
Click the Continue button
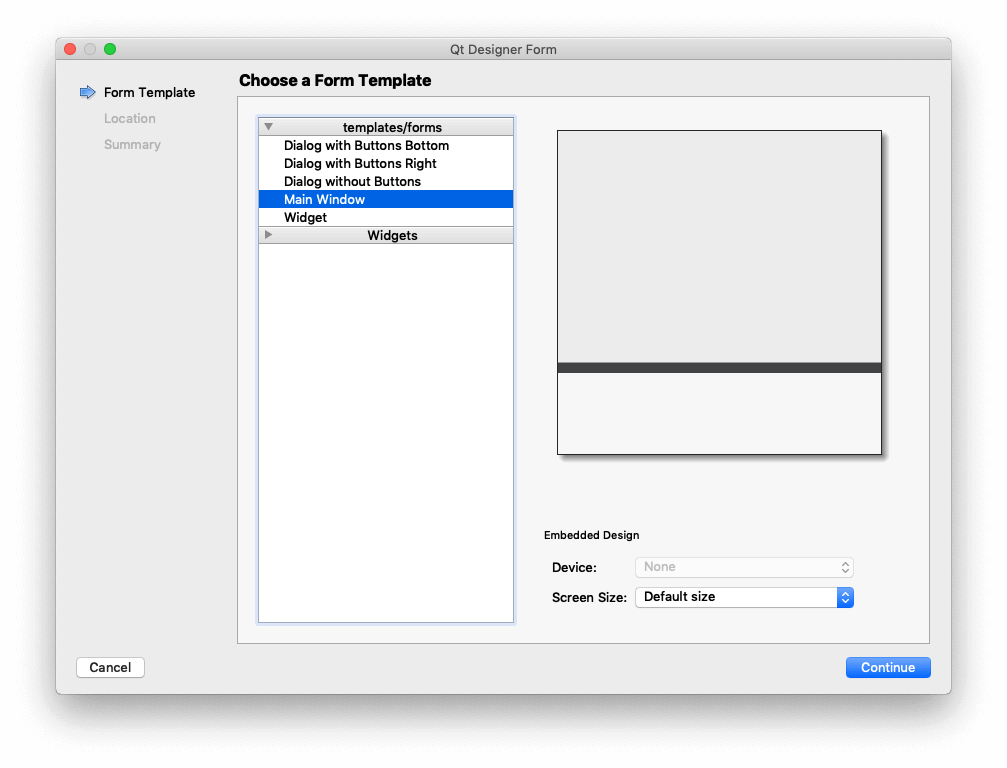pyautogui.click(x=888, y=667)
